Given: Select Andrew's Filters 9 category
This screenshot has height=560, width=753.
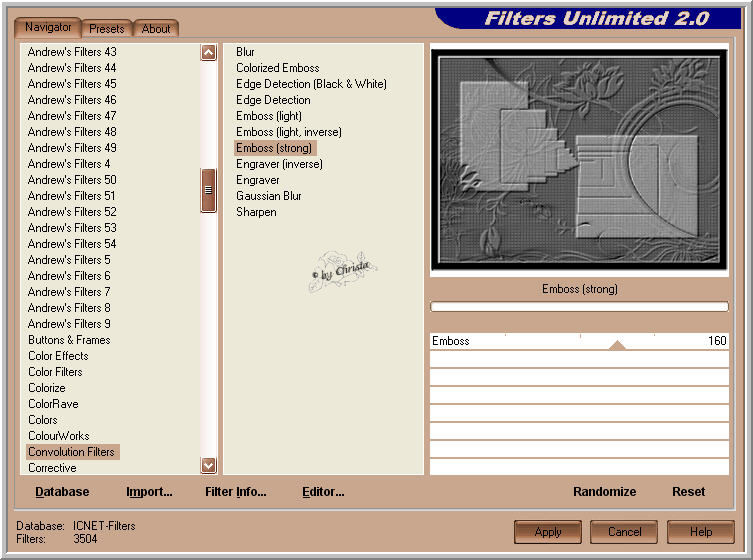Looking at the screenshot, I should click(x=69, y=324).
